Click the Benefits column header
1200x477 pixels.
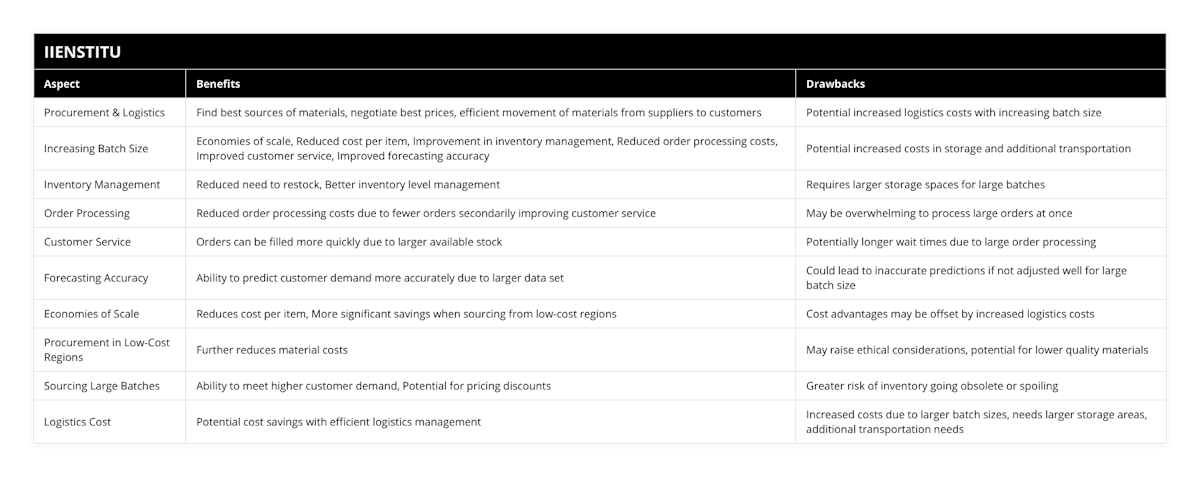pyautogui.click(x=218, y=84)
